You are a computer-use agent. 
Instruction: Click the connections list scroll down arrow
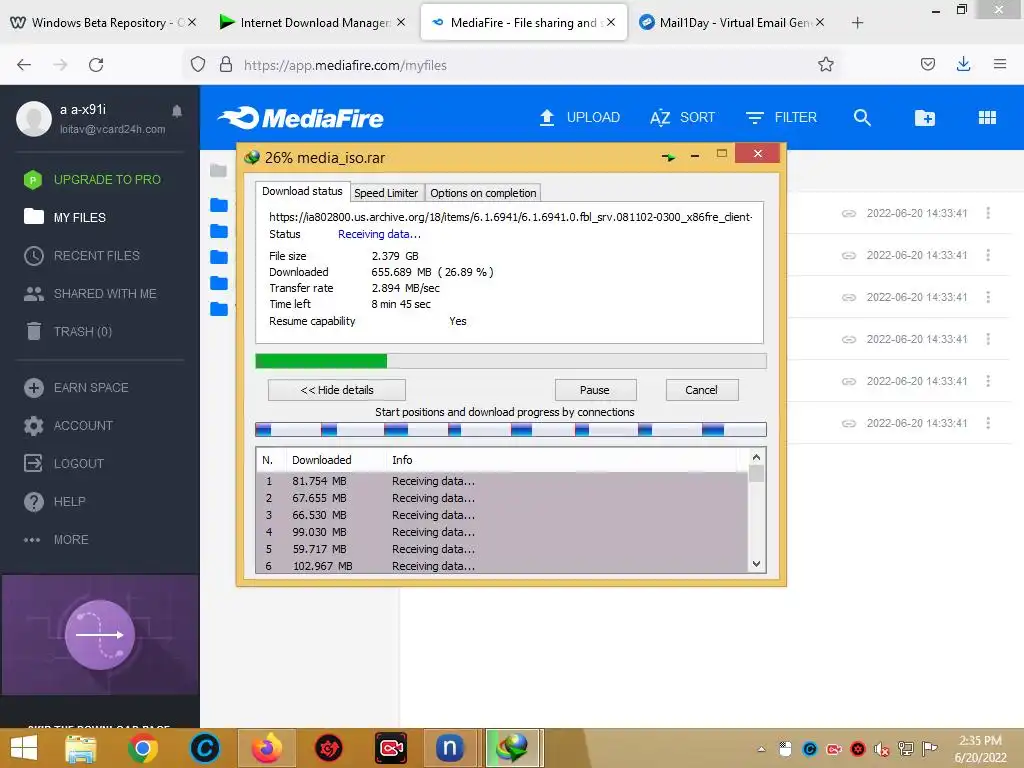(x=756, y=564)
